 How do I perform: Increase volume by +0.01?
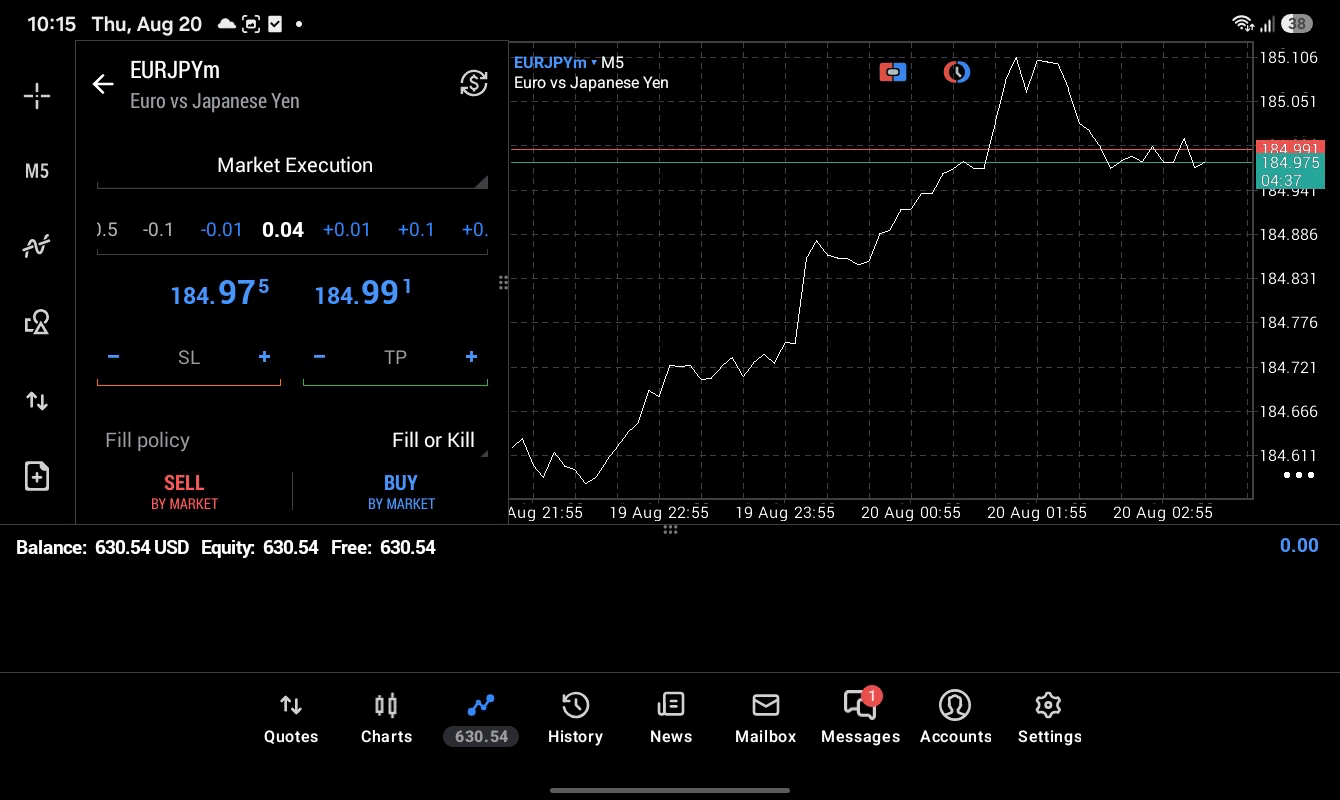(x=346, y=230)
